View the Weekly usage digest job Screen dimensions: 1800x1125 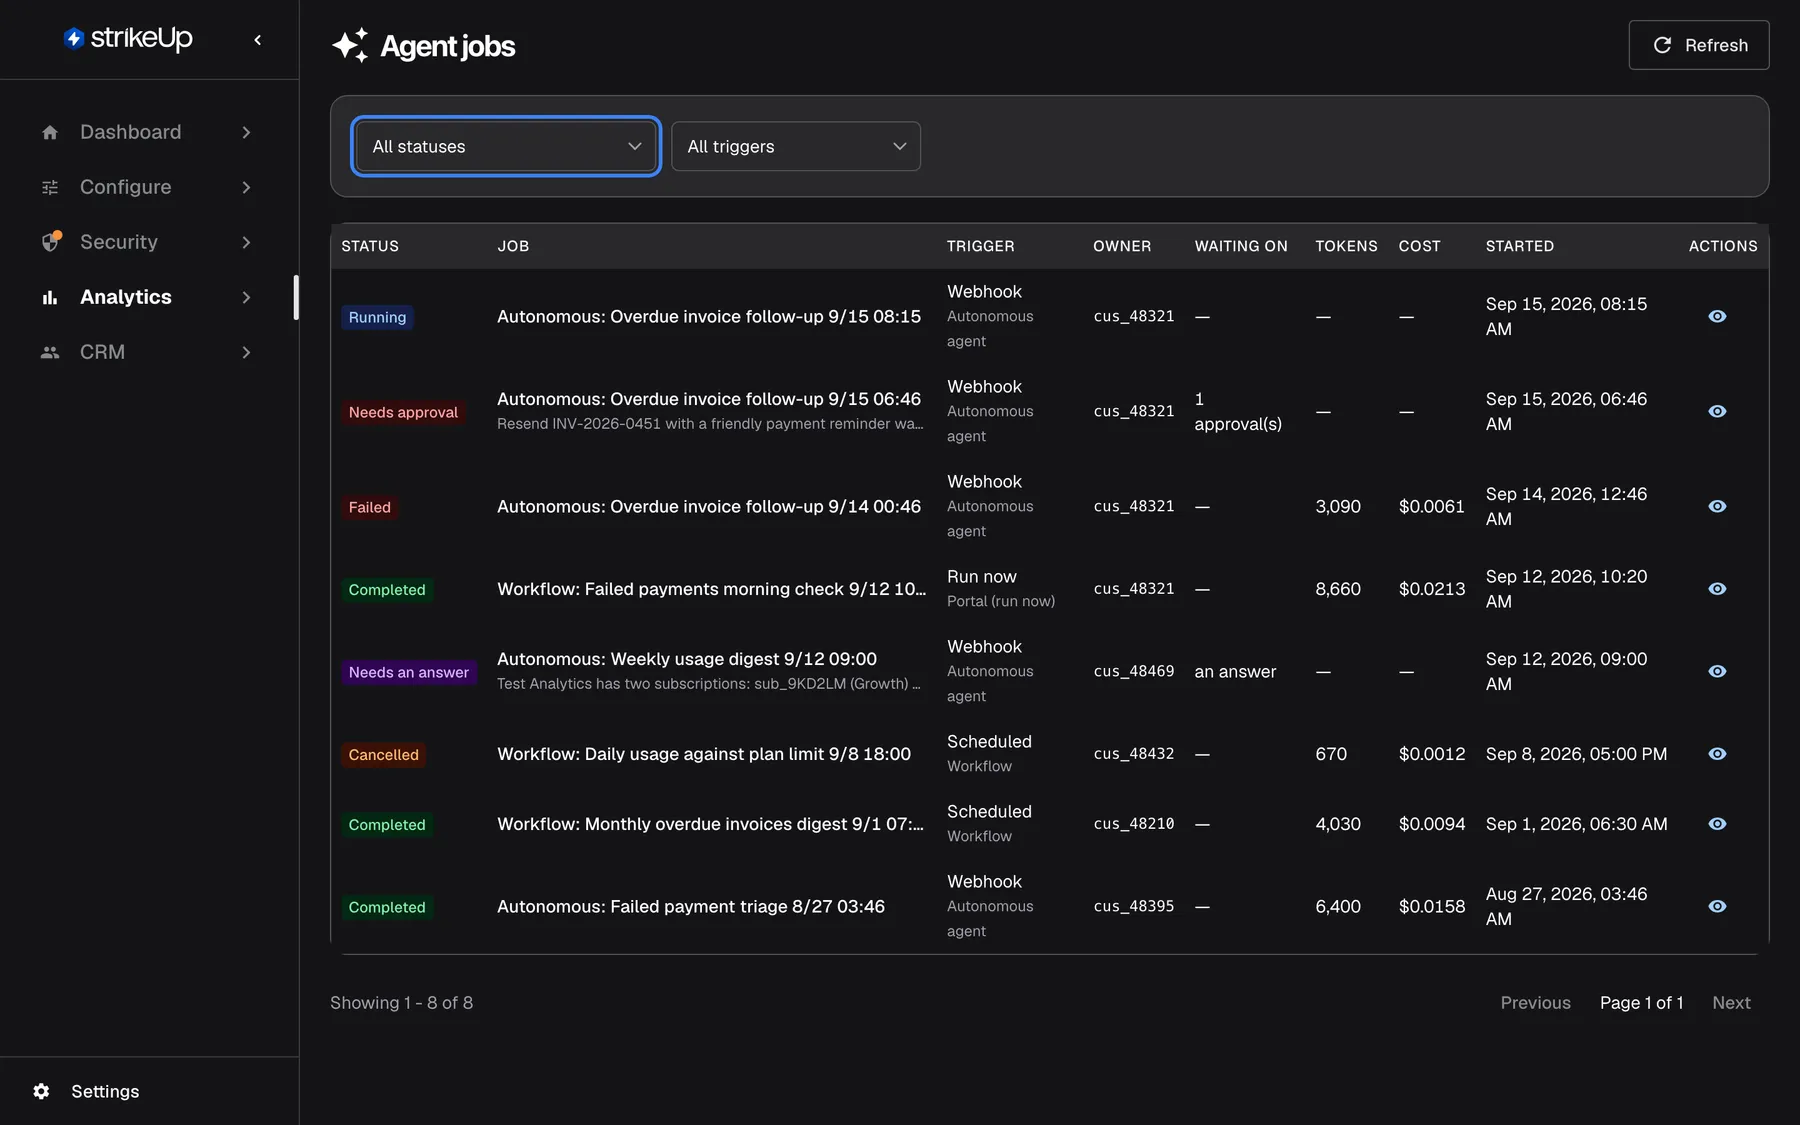(1717, 671)
